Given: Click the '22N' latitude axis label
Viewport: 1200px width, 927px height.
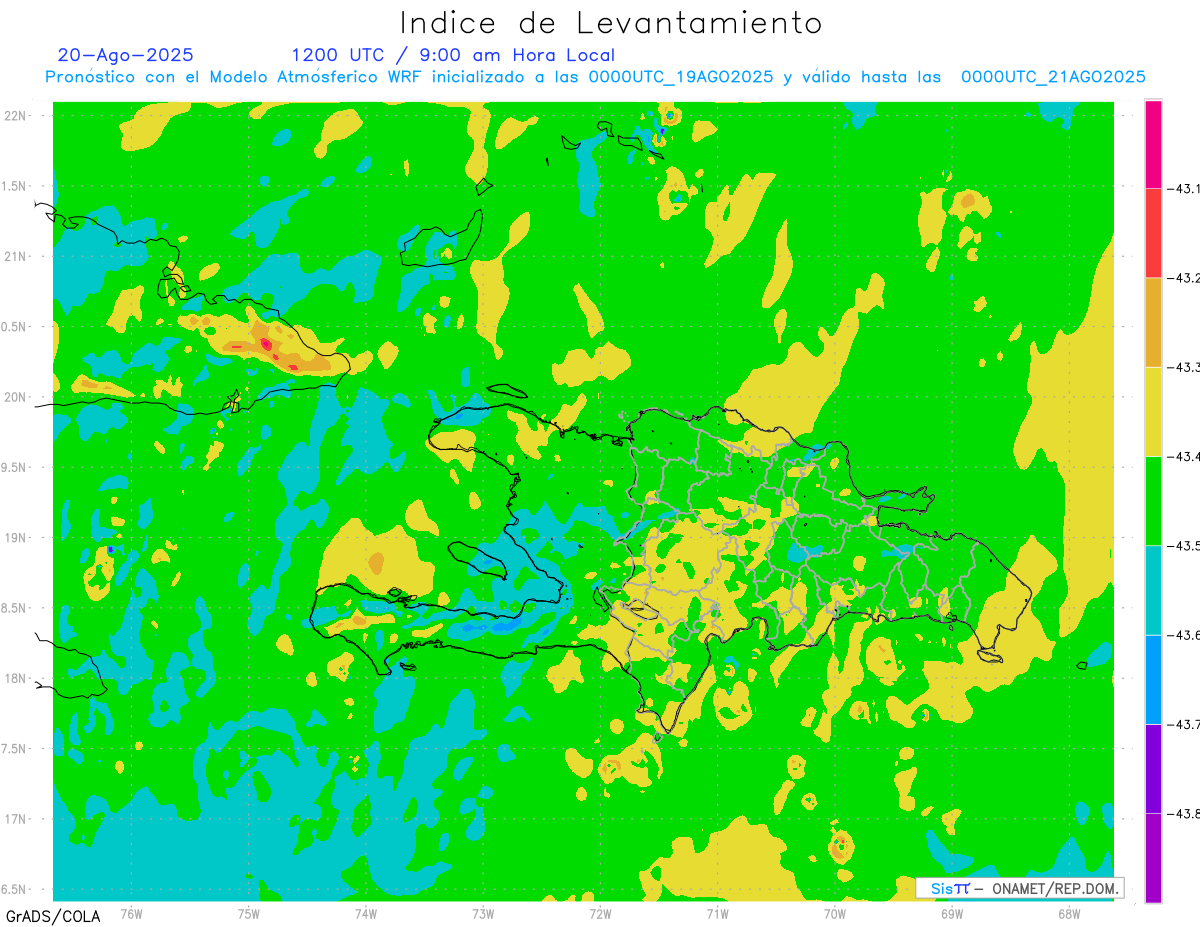Looking at the screenshot, I should click(16, 116).
